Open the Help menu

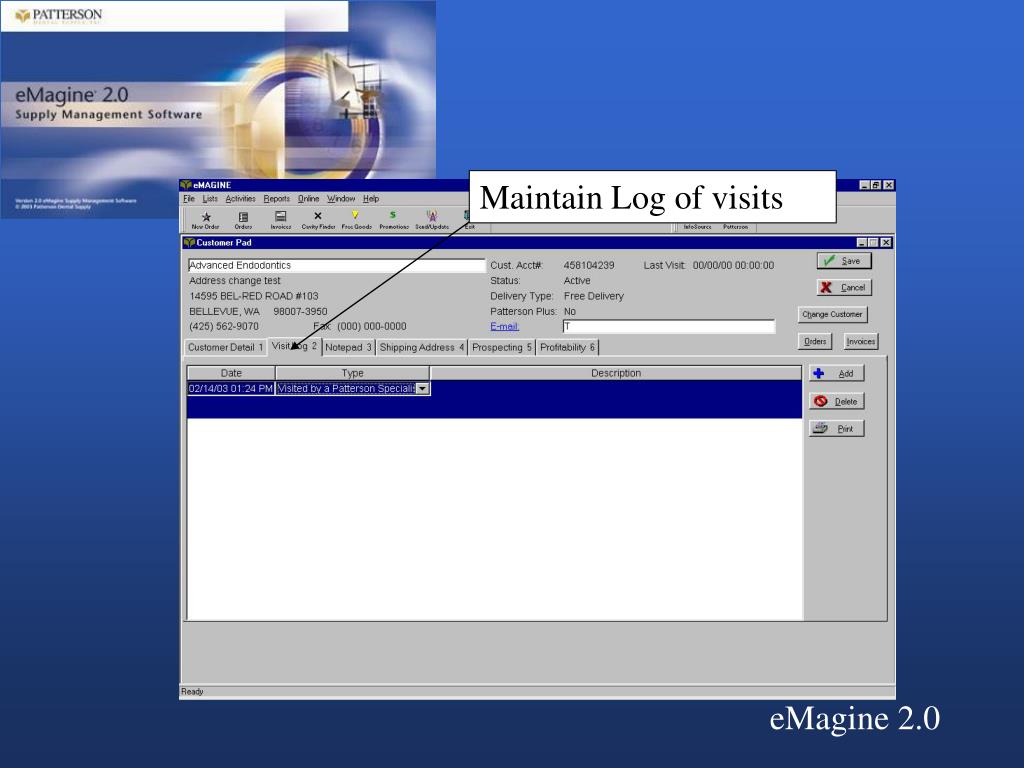pyautogui.click(x=371, y=199)
